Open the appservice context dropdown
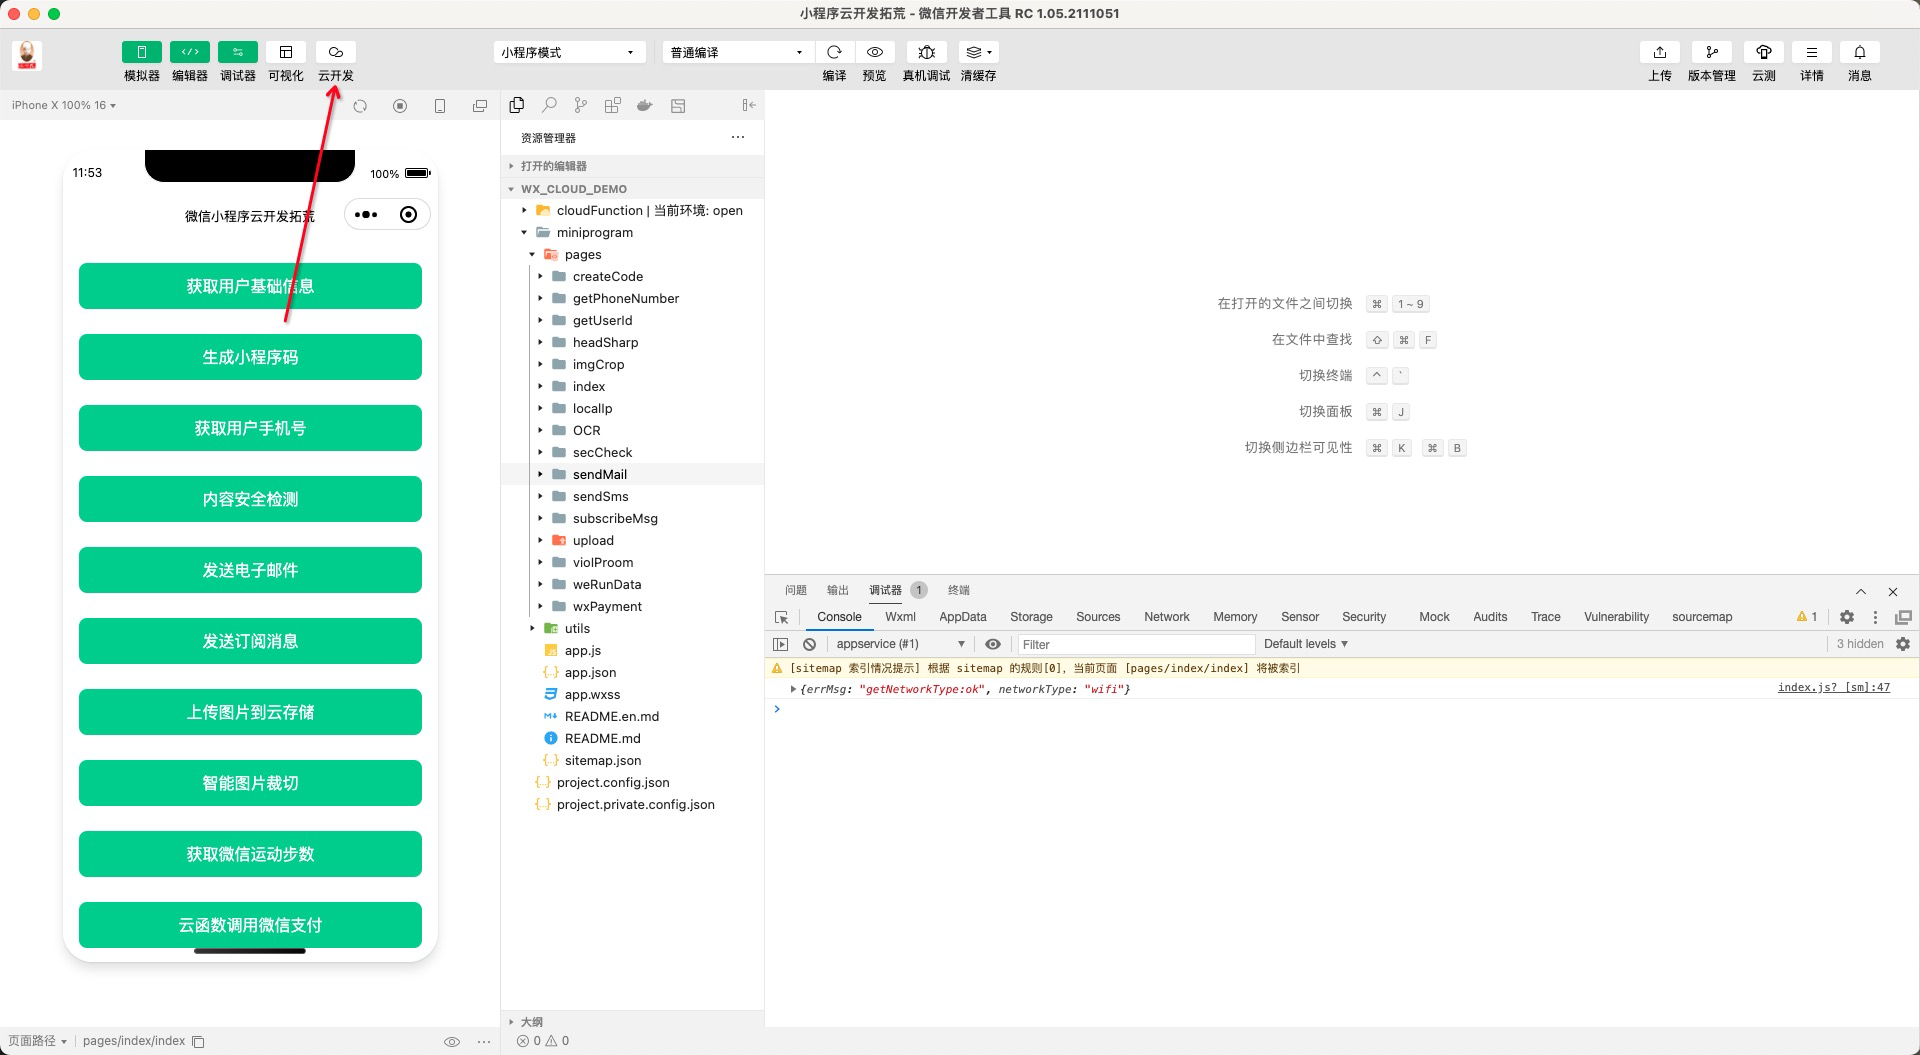Screen dimensions: 1920x1055 (900, 644)
